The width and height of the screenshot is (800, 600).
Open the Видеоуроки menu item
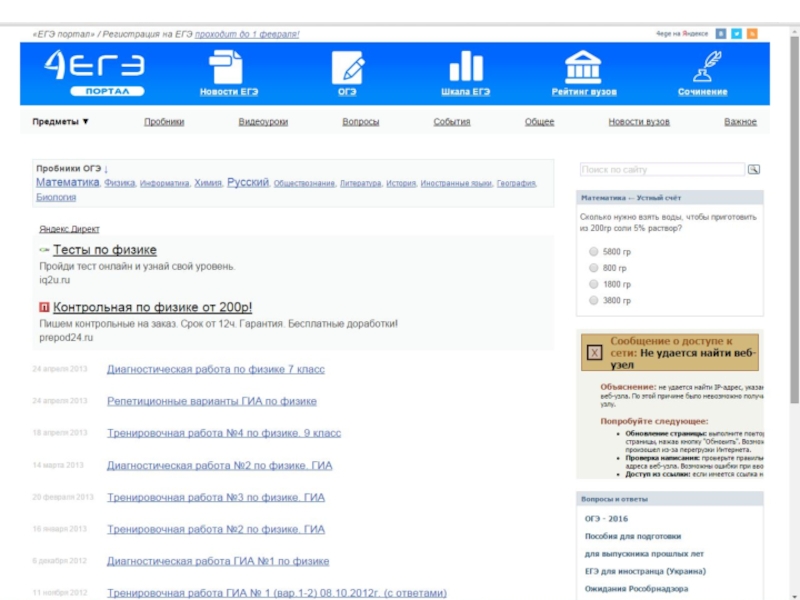pos(263,121)
